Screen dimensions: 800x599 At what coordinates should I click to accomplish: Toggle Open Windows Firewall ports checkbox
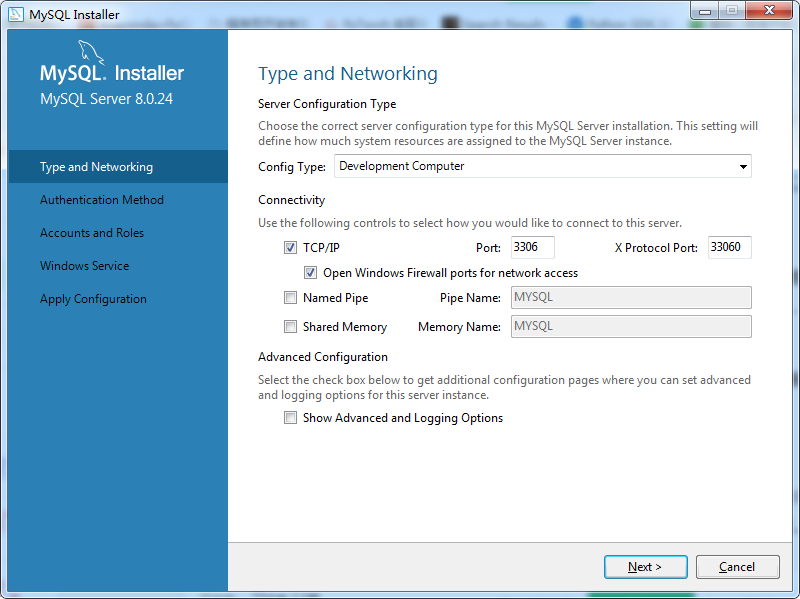pyautogui.click(x=310, y=272)
